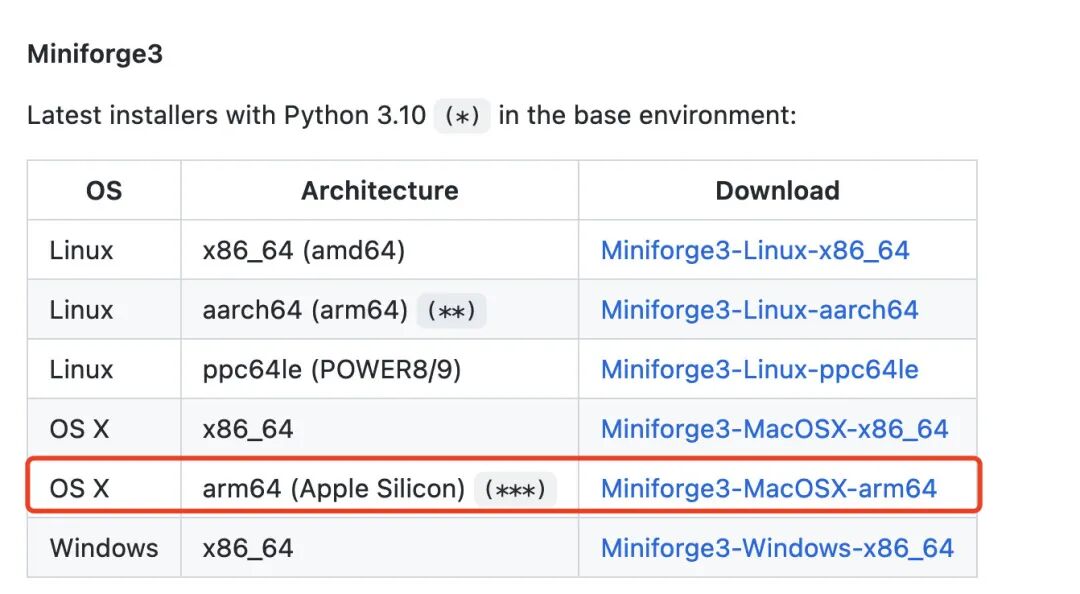
Task: Download Miniforge3-MacOSX-x86_64 installer
Action: click(x=773, y=428)
